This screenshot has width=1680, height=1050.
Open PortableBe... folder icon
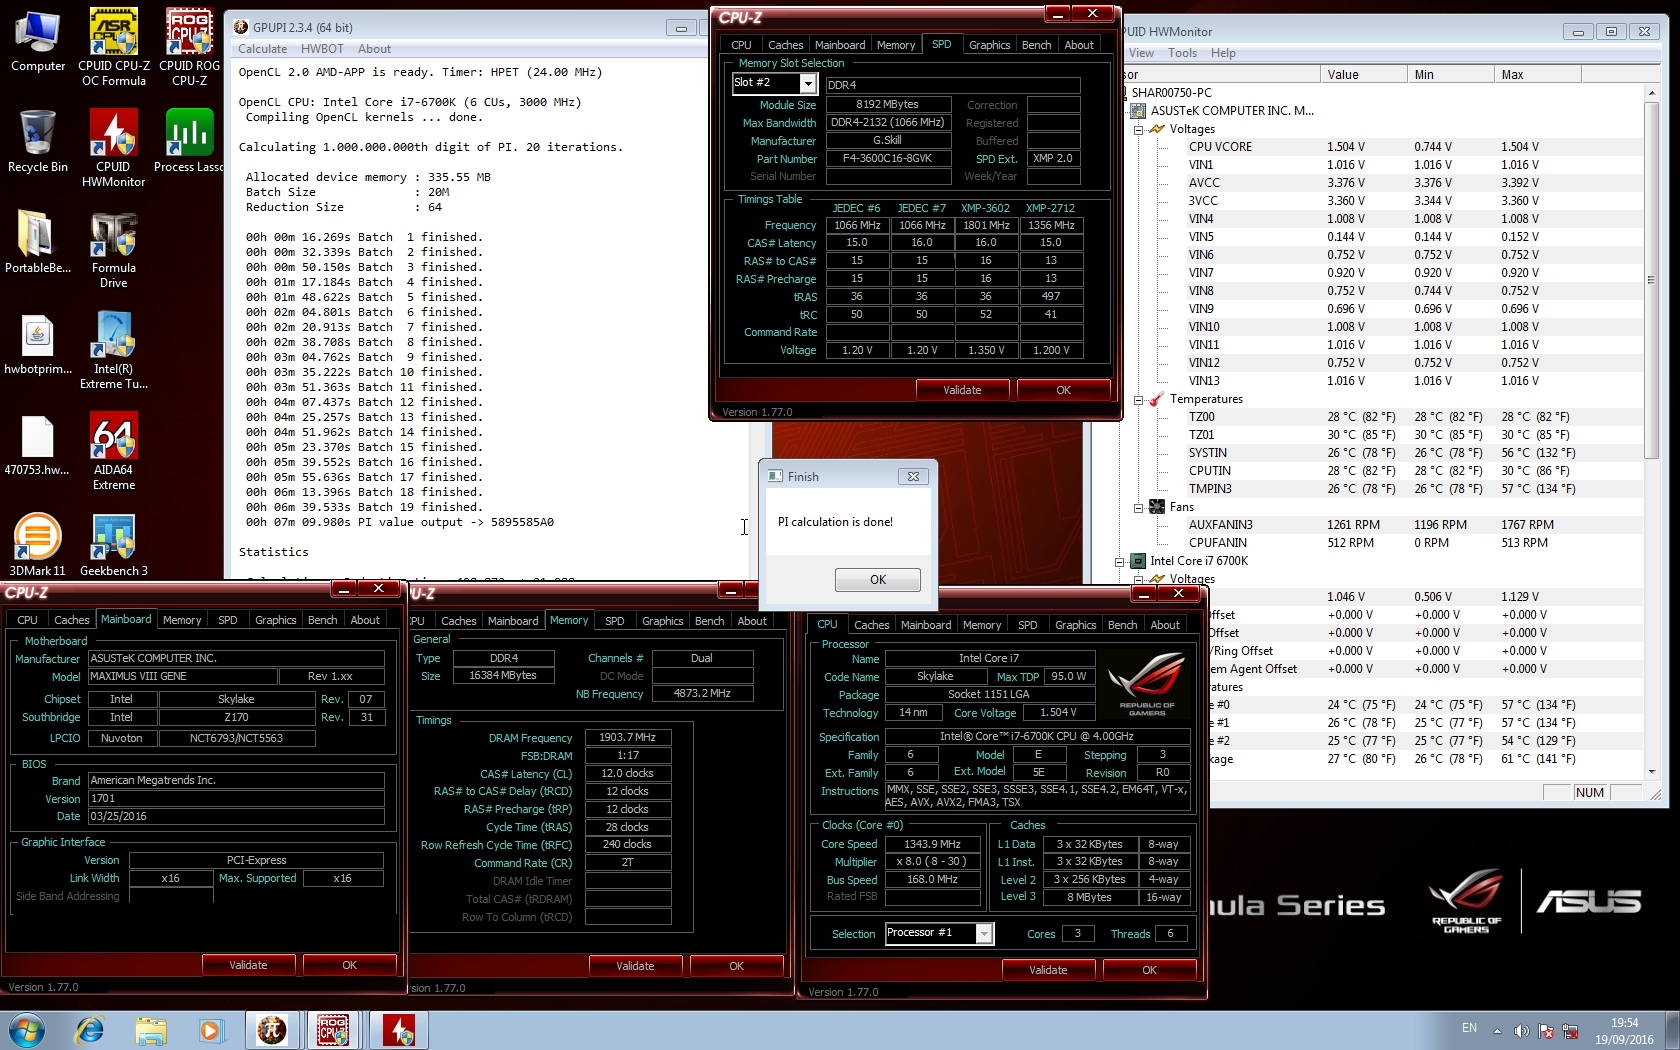tap(38, 242)
